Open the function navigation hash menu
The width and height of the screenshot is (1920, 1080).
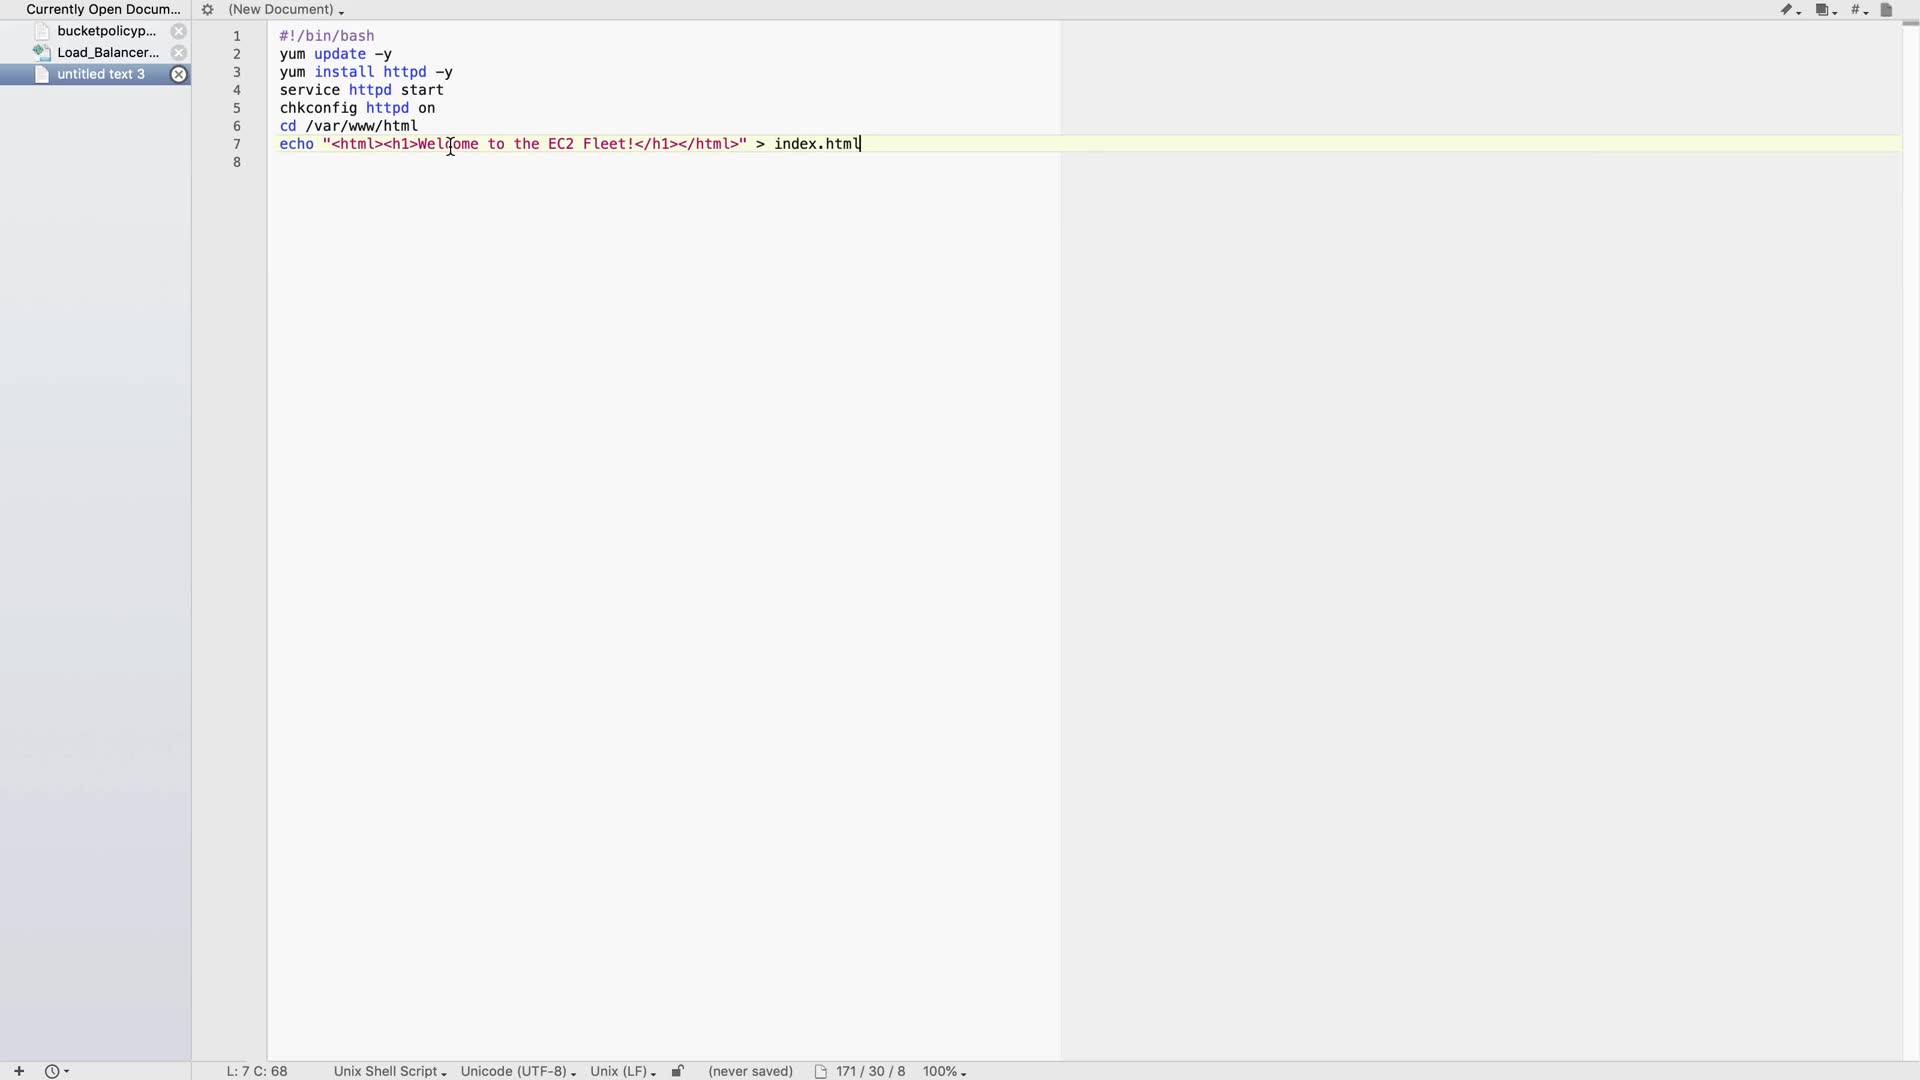pyautogui.click(x=1858, y=10)
